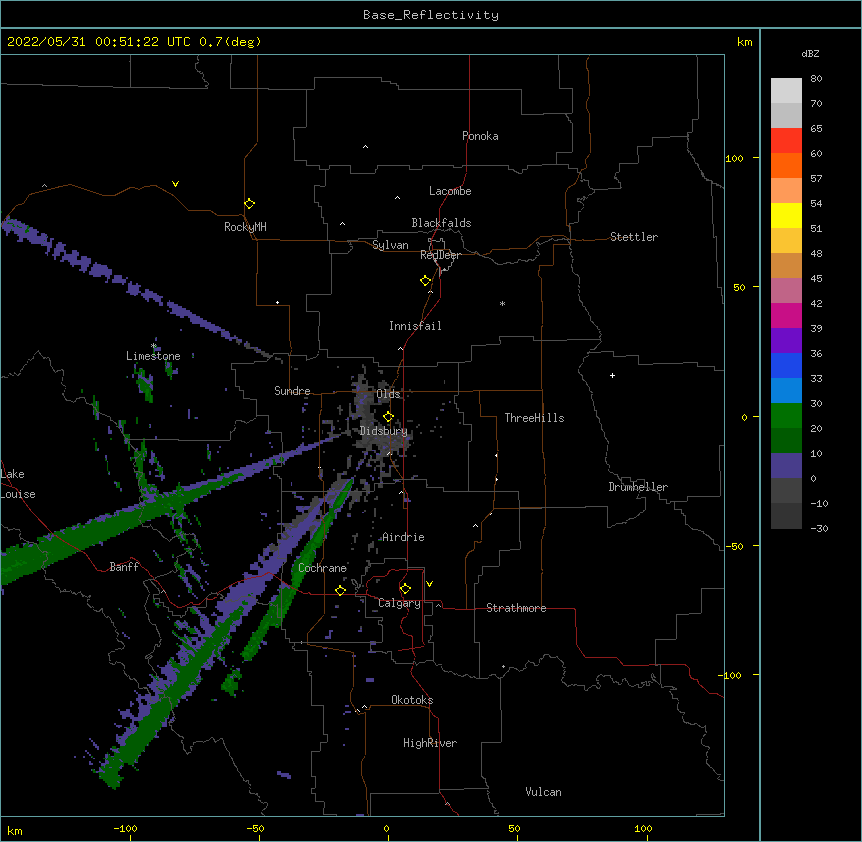Image resolution: width=862 pixels, height=842 pixels.
Task: Click the Strathmore city label
Action: (x=516, y=608)
